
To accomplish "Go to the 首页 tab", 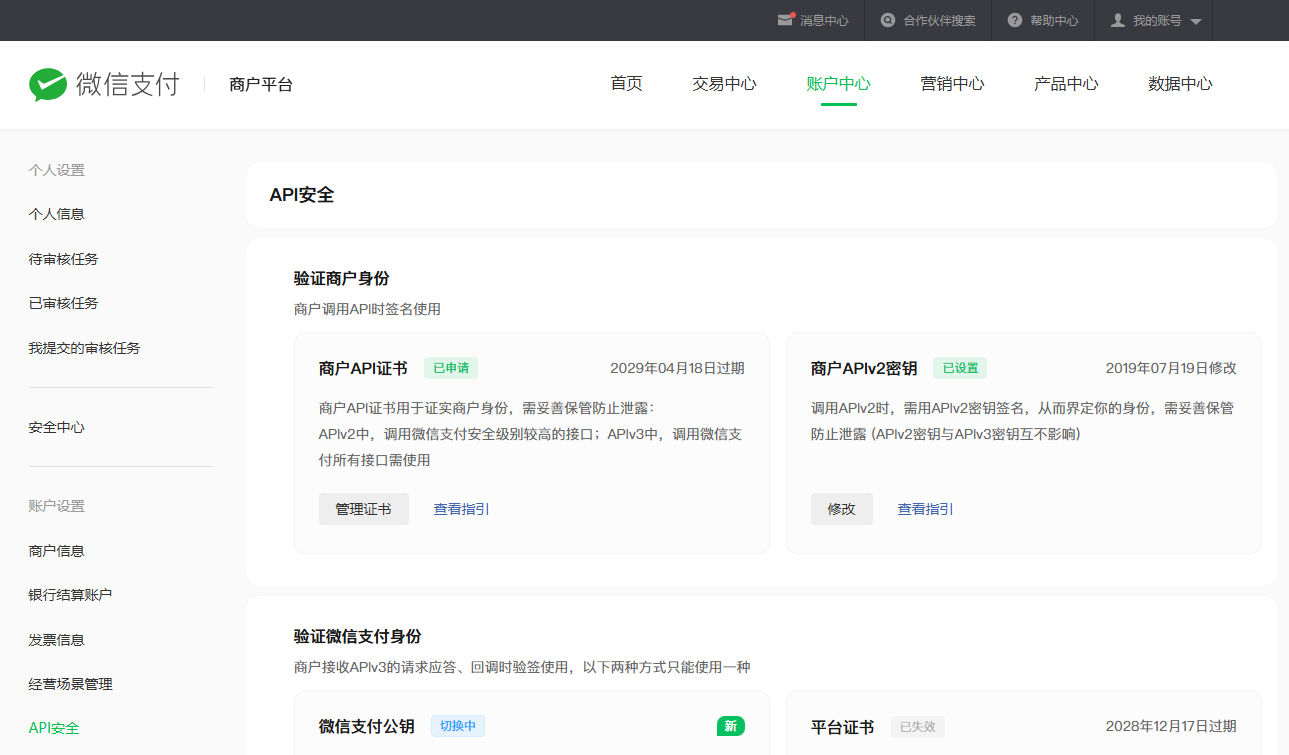I will click(x=627, y=84).
